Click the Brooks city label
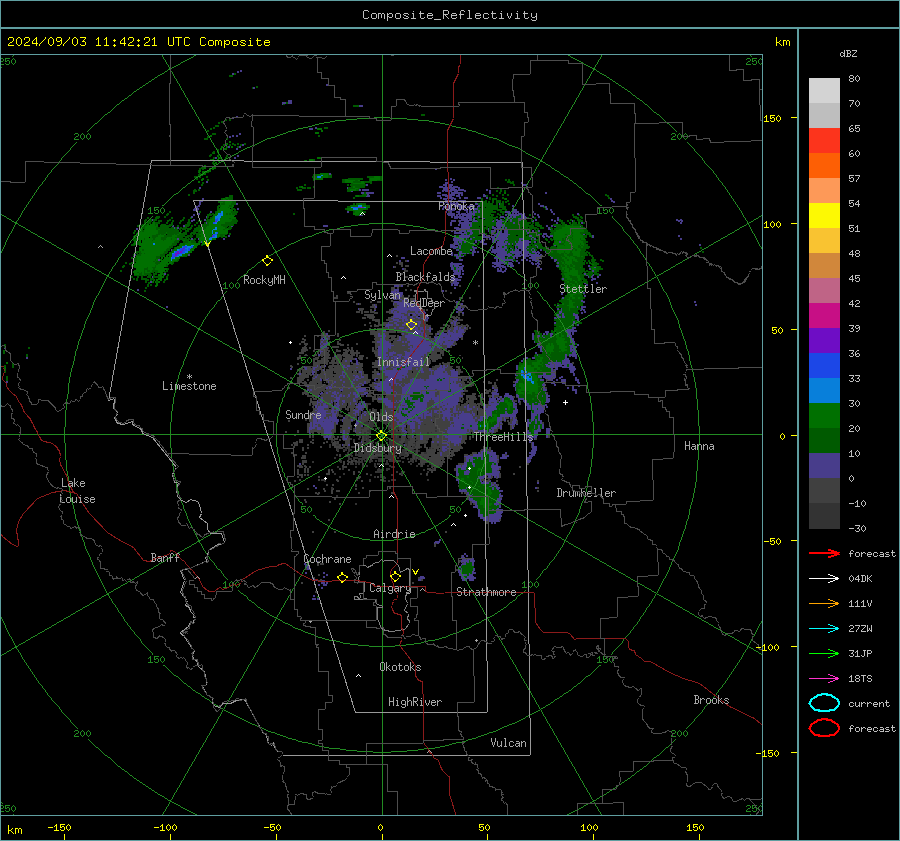 point(711,700)
